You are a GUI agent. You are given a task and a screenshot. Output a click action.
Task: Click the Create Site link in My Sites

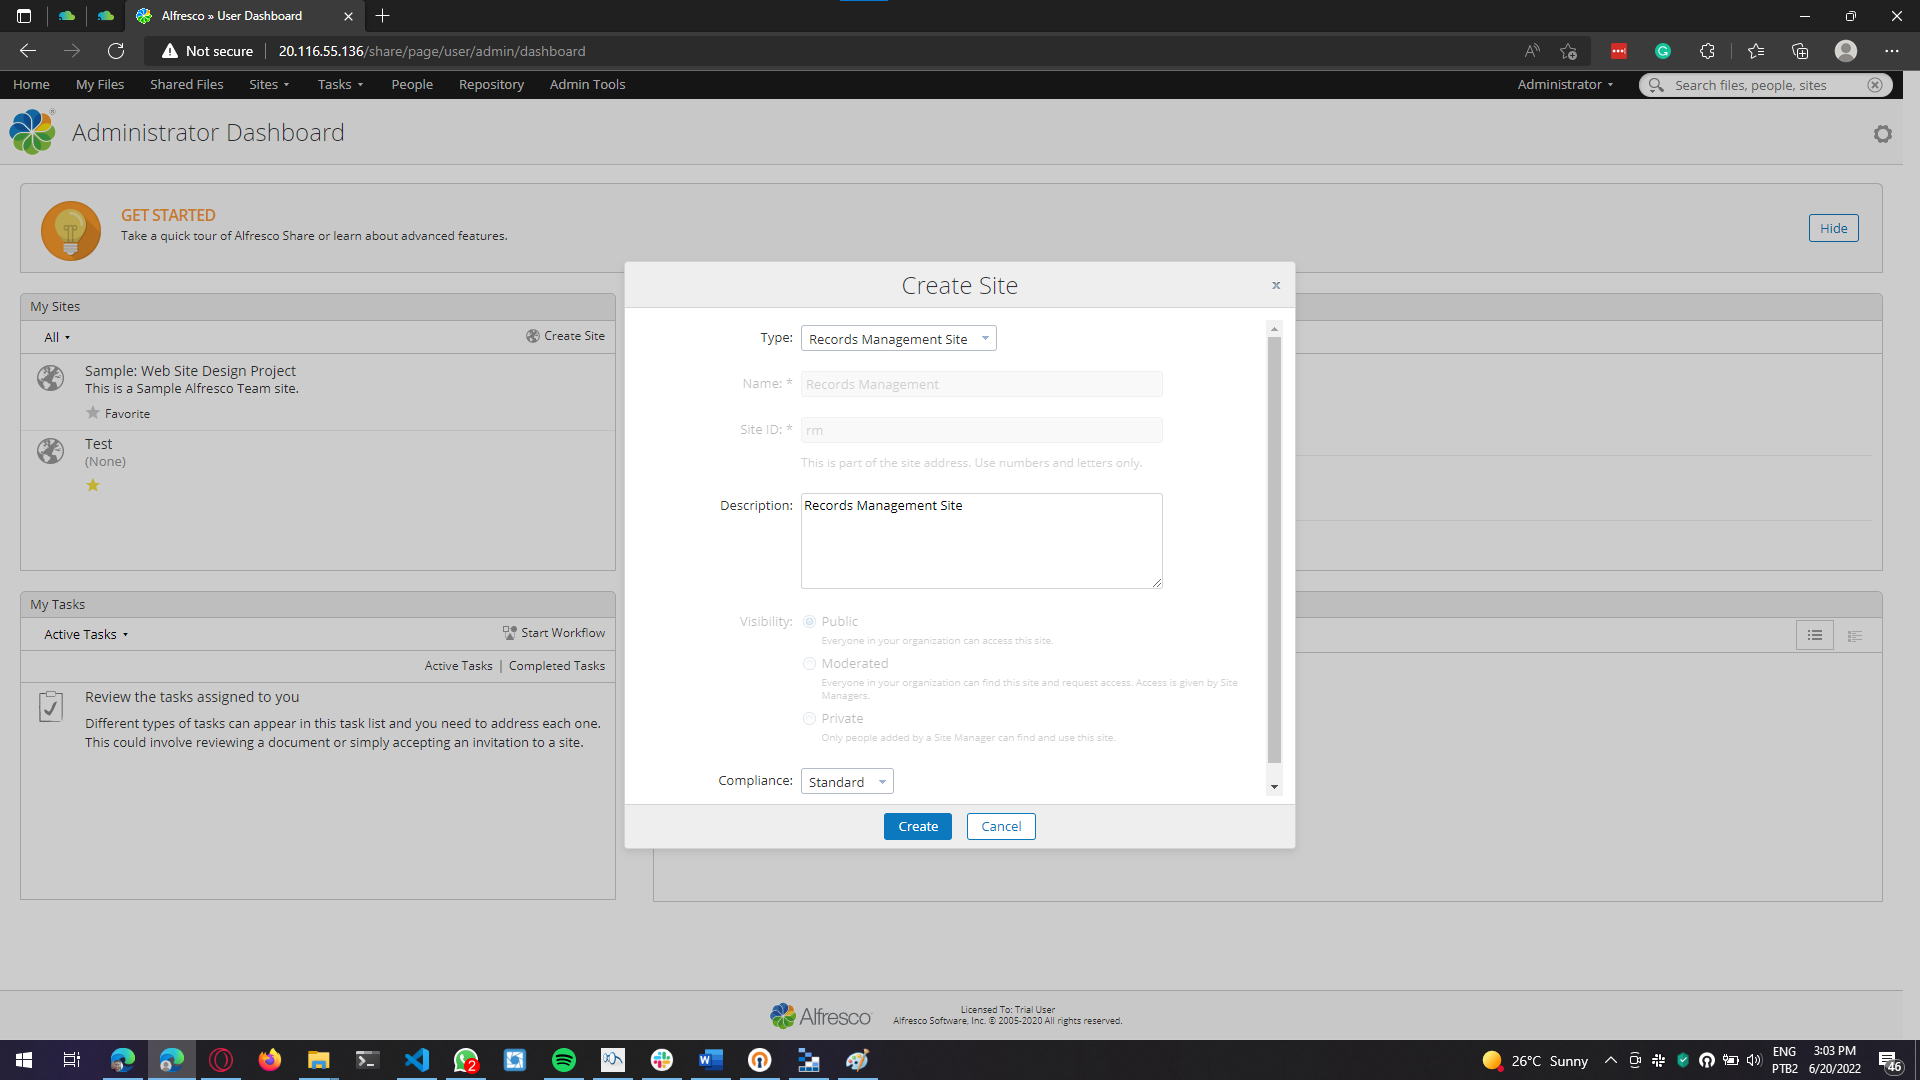coord(565,336)
